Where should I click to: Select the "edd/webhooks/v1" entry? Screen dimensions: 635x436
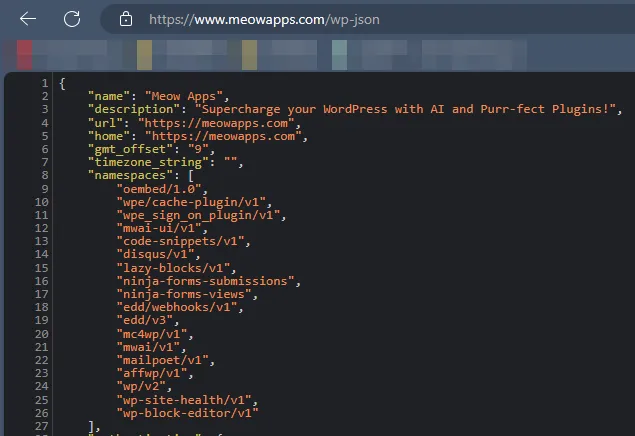coord(177,307)
